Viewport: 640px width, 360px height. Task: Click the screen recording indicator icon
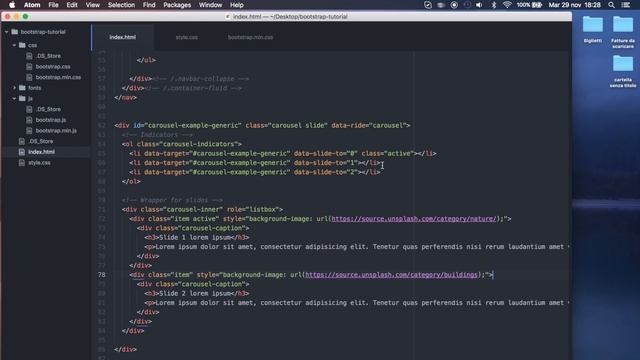coord(454,5)
